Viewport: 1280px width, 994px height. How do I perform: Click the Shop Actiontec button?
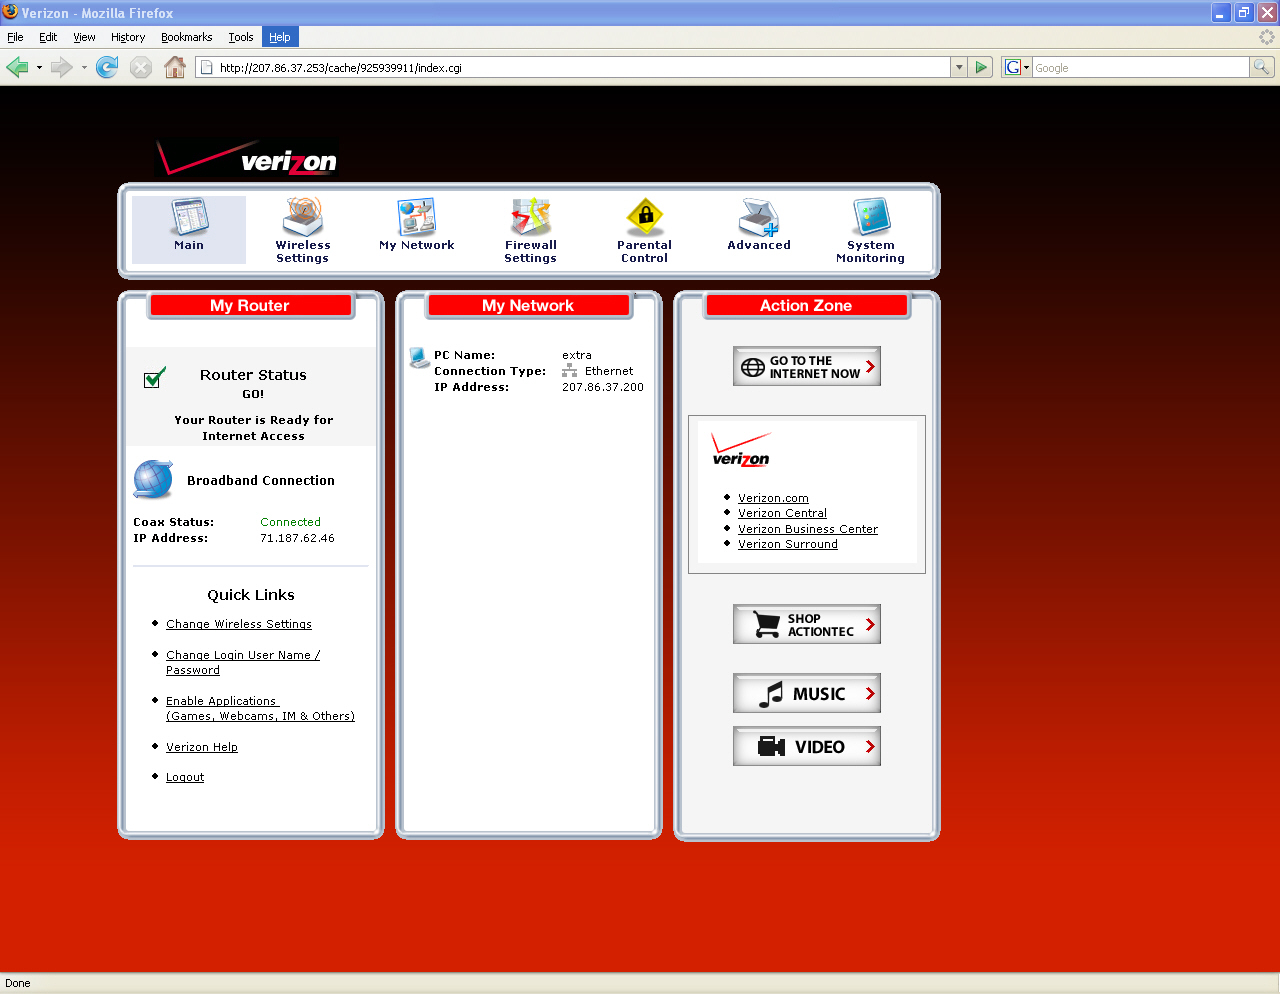point(807,624)
